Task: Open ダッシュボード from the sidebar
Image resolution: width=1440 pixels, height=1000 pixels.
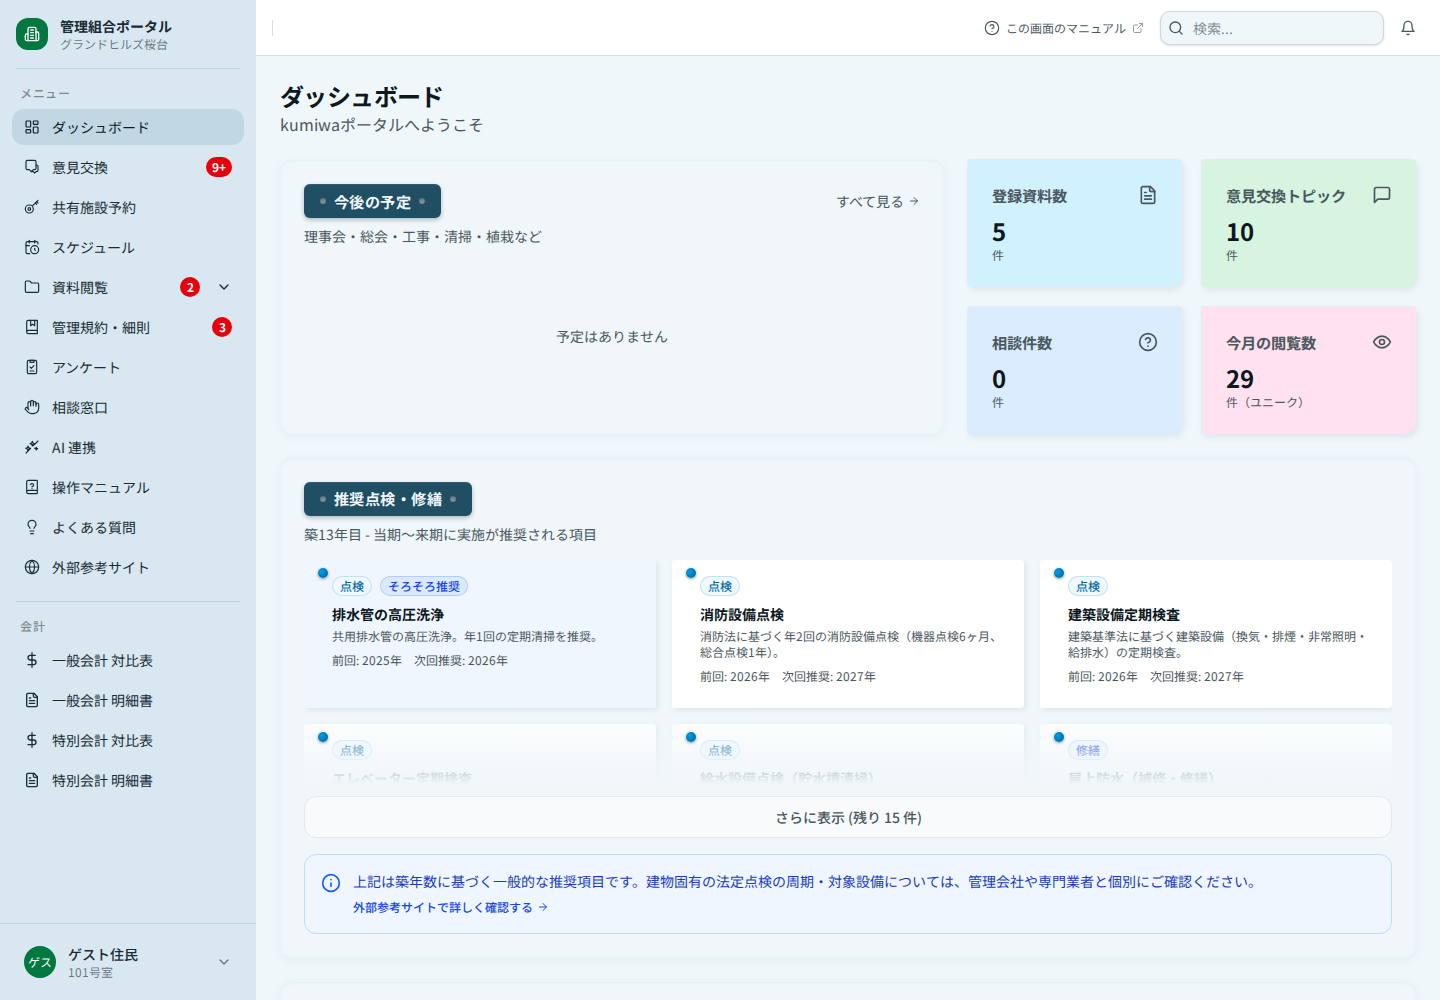Action: (x=128, y=127)
